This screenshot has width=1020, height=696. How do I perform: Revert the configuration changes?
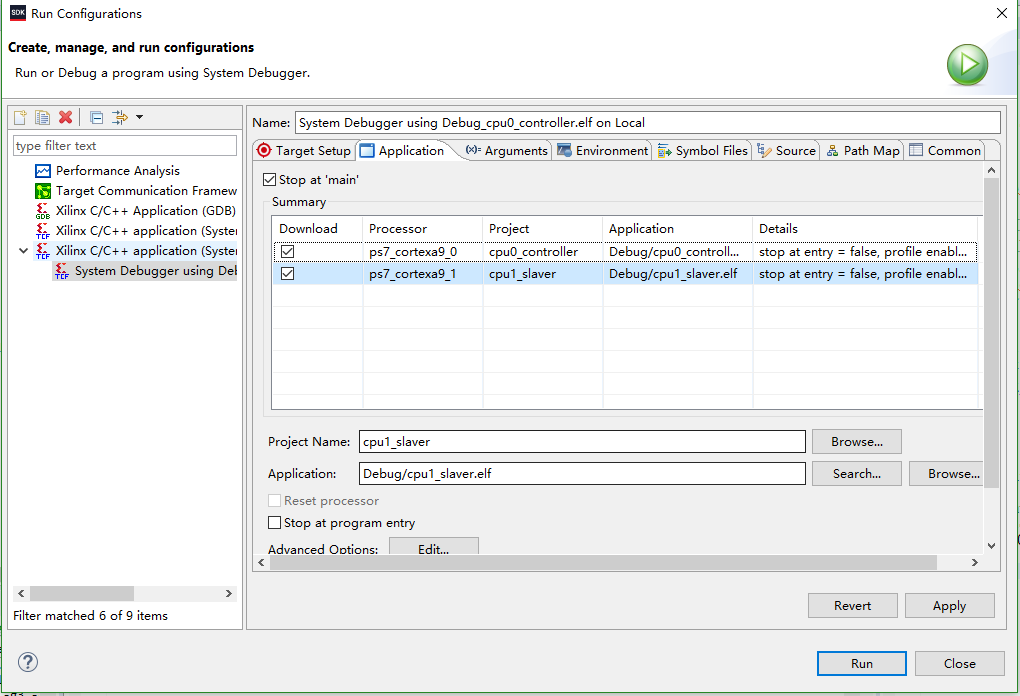pyautogui.click(x=852, y=606)
